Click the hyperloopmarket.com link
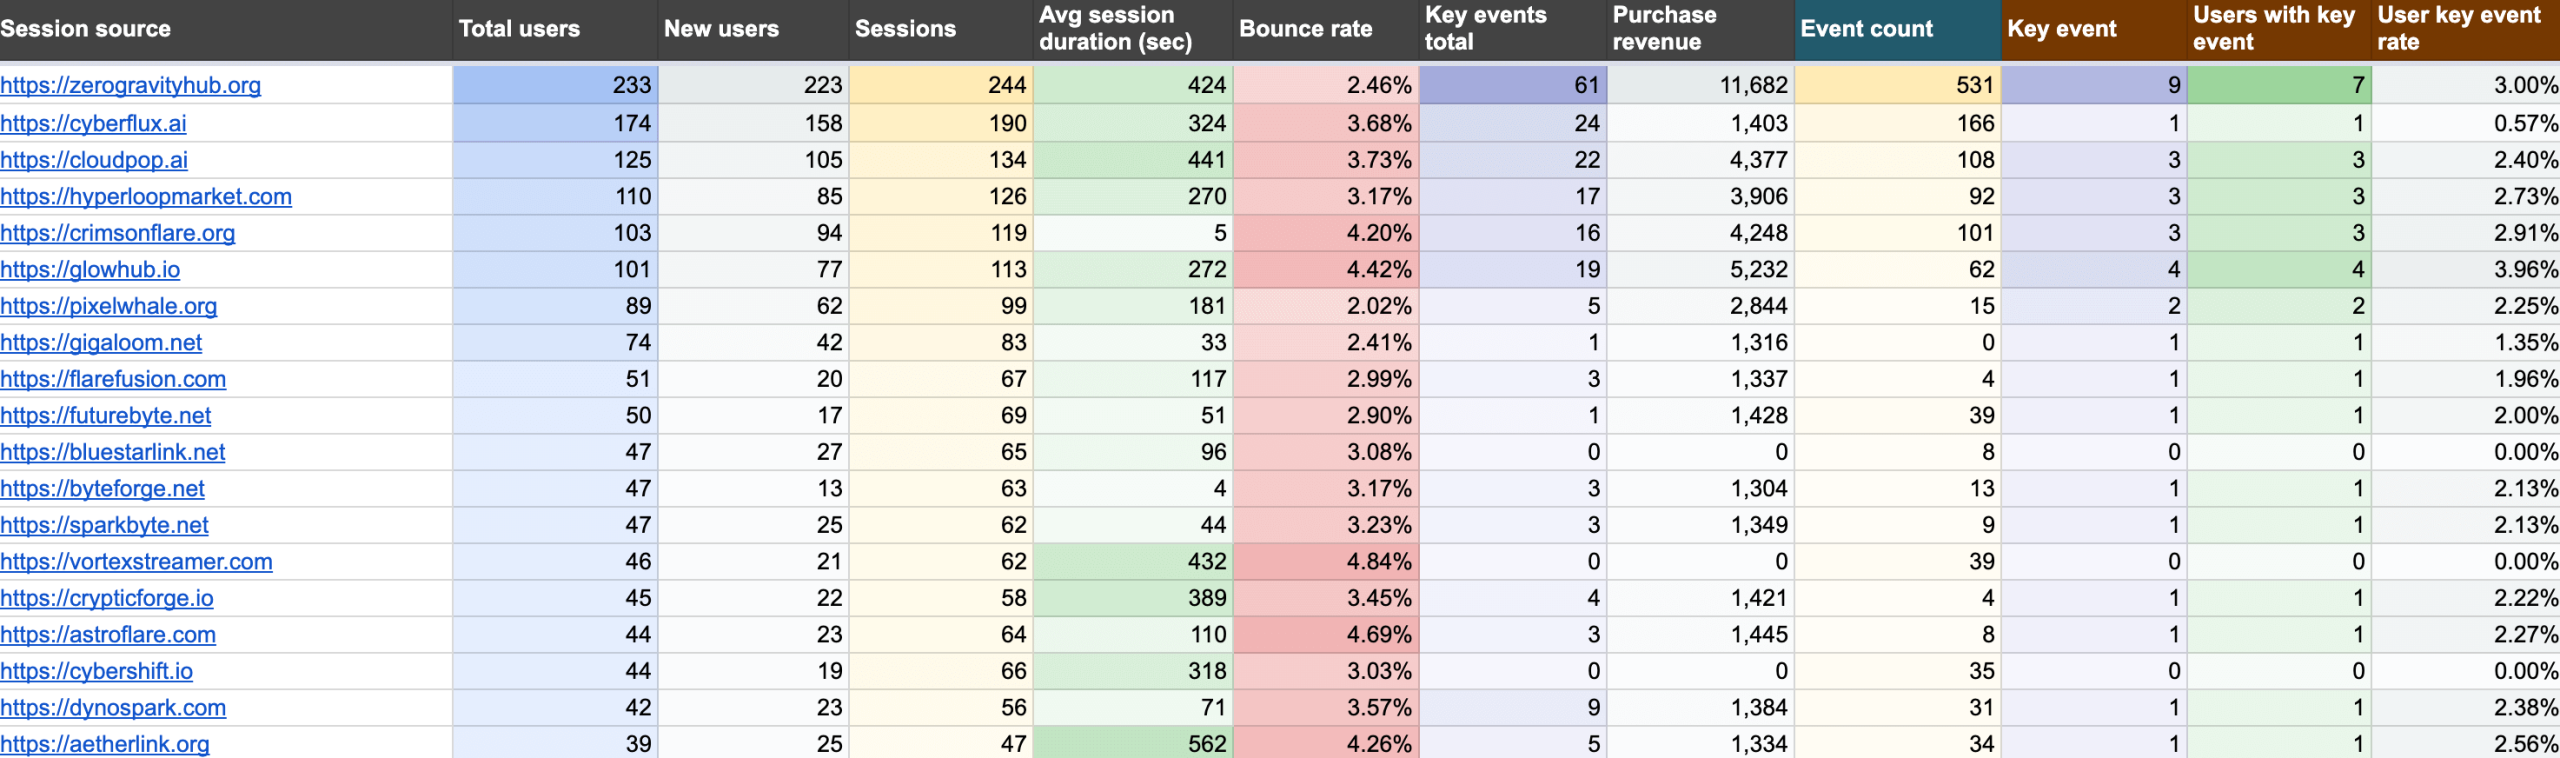Image resolution: width=2560 pixels, height=758 pixels. tap(146, 197)
